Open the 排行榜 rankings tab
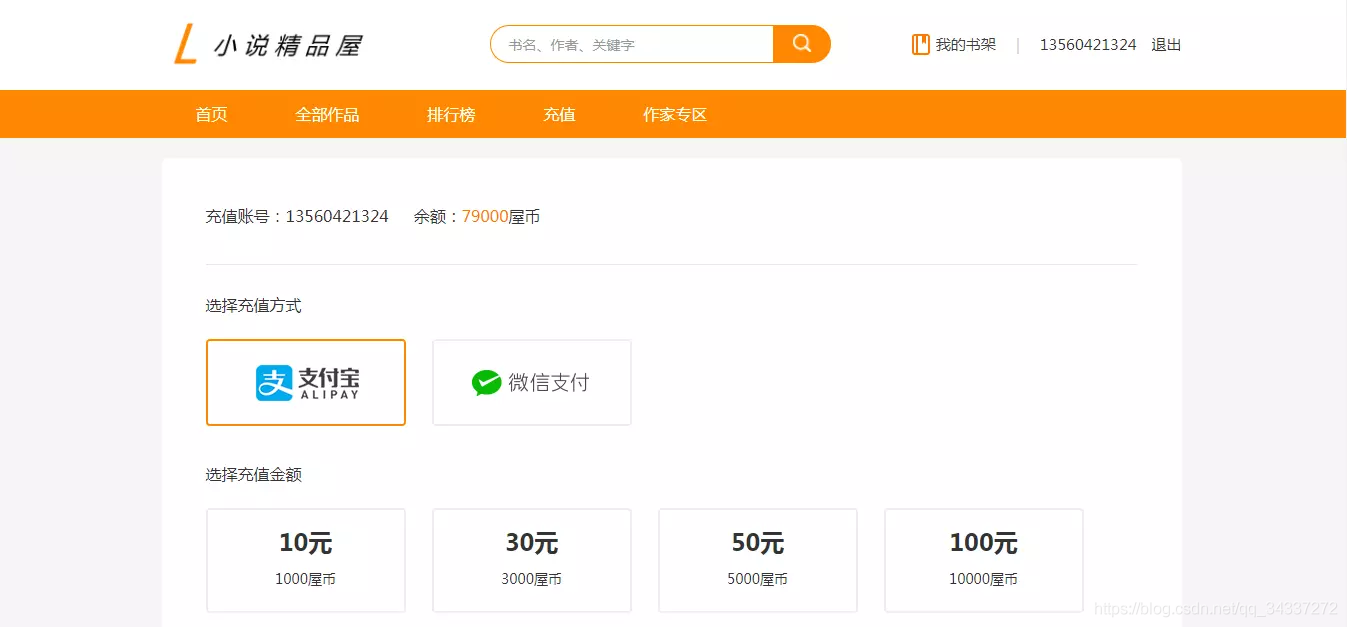 tap(451, 115)
